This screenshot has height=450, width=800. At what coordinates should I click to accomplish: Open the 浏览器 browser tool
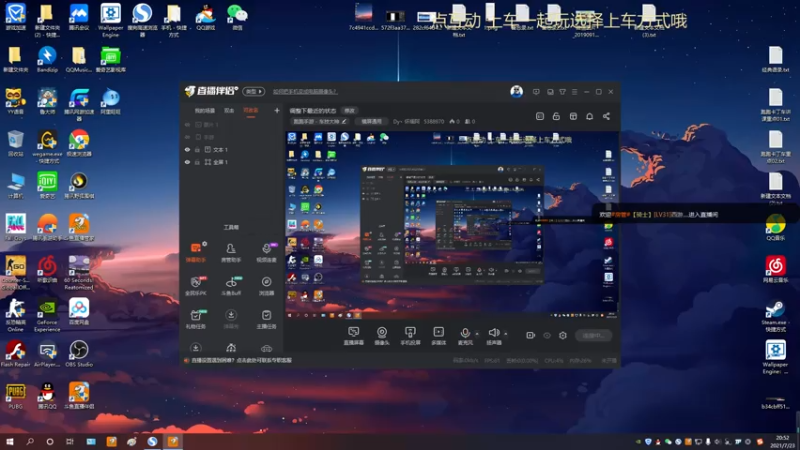tap(266, 285)
